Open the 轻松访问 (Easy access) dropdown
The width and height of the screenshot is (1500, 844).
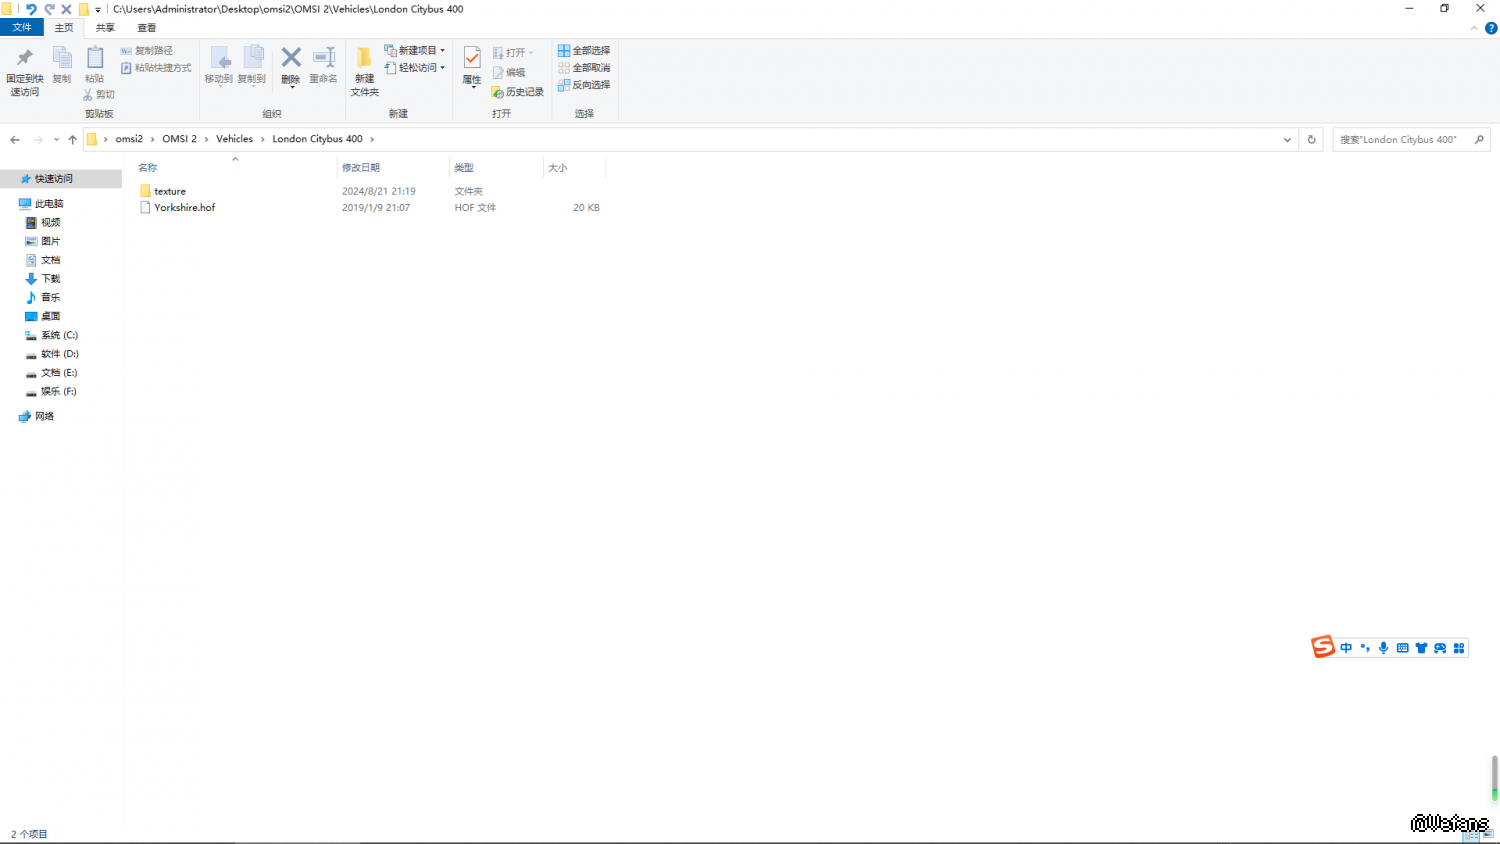pyautogui.click(x=415, y=68)
